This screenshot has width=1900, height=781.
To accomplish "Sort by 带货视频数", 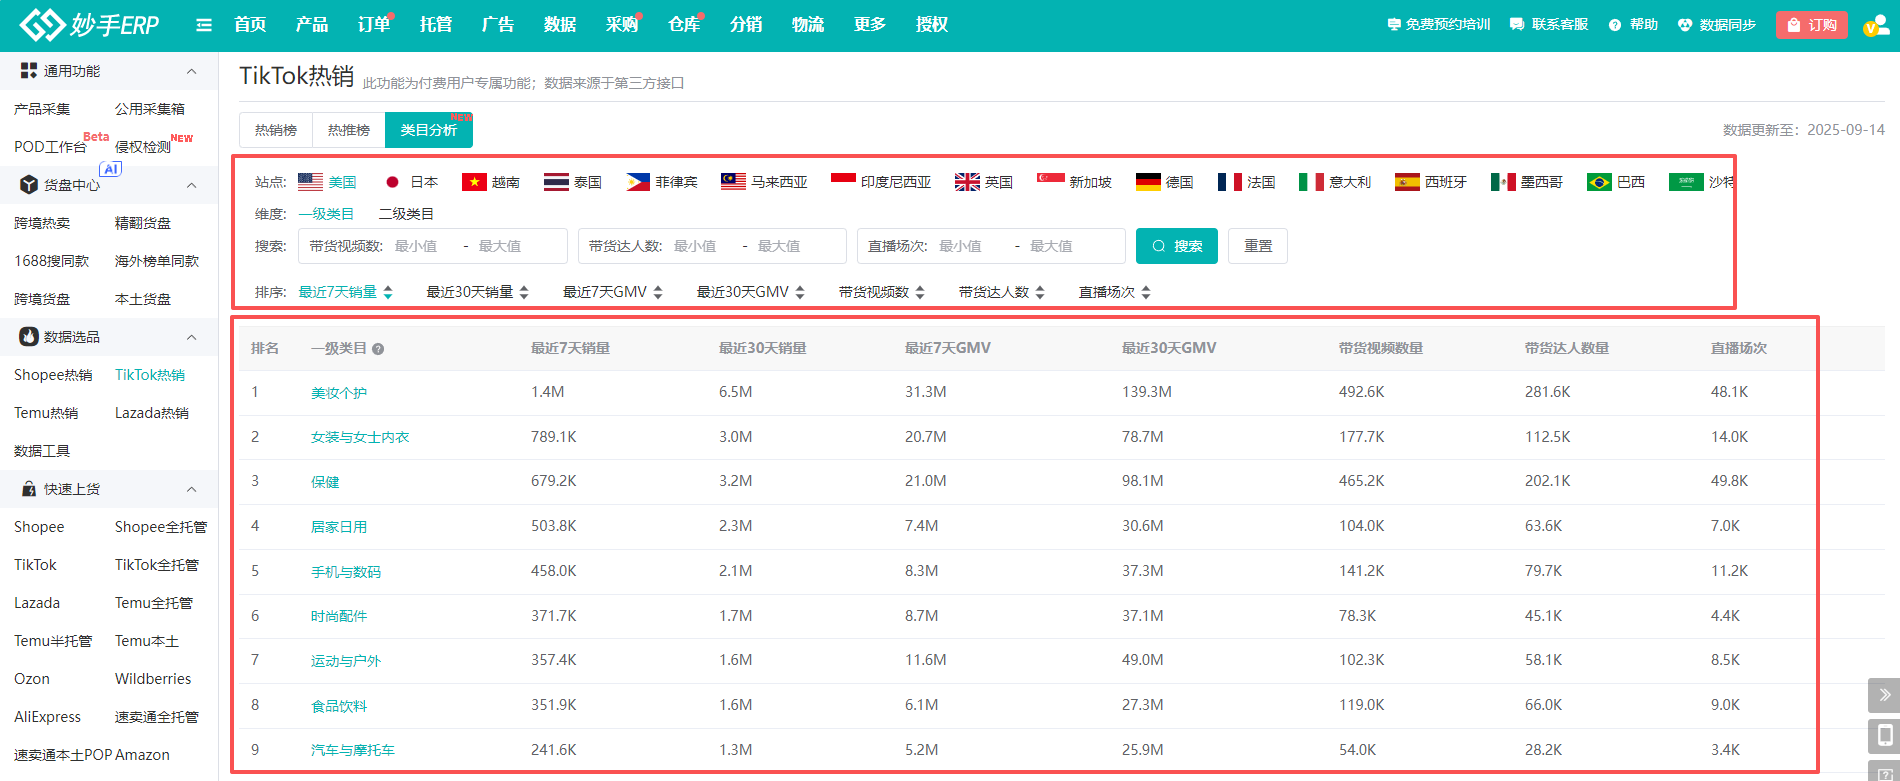I will (x=882, y=292).
